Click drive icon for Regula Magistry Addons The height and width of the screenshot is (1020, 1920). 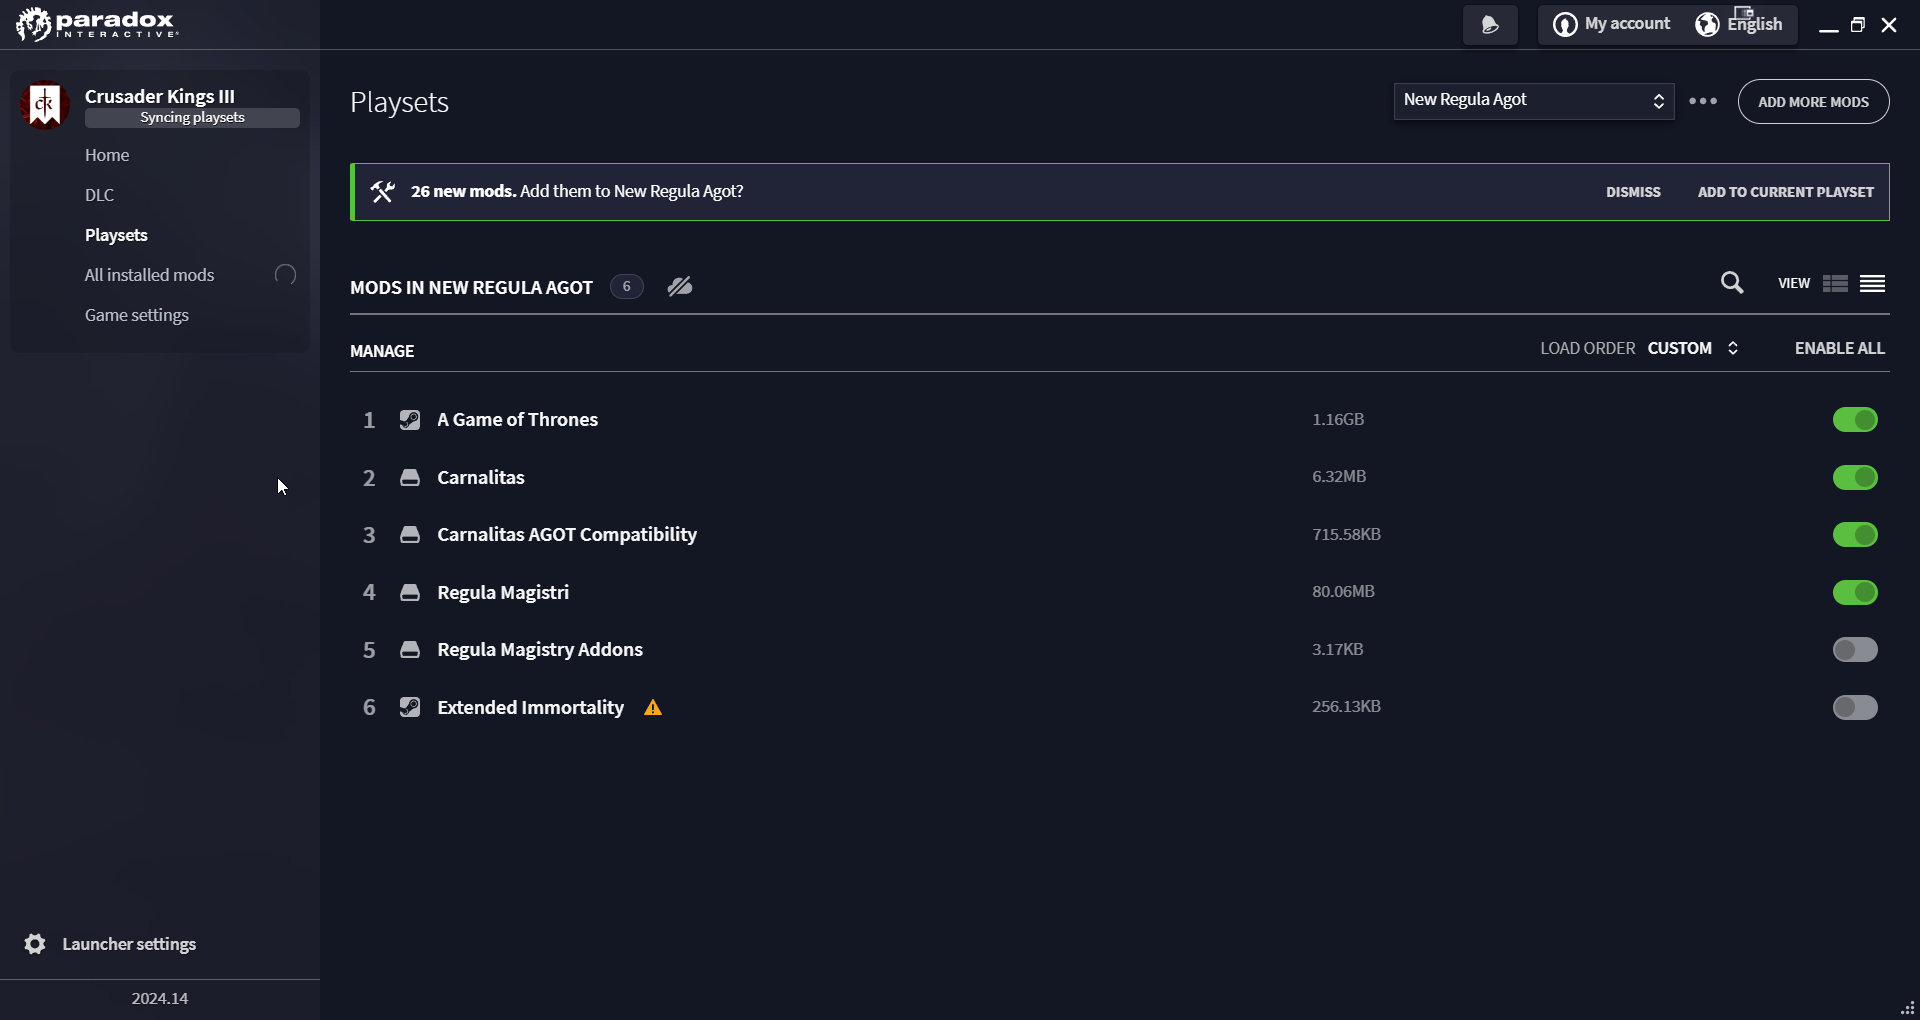point(410,650)
